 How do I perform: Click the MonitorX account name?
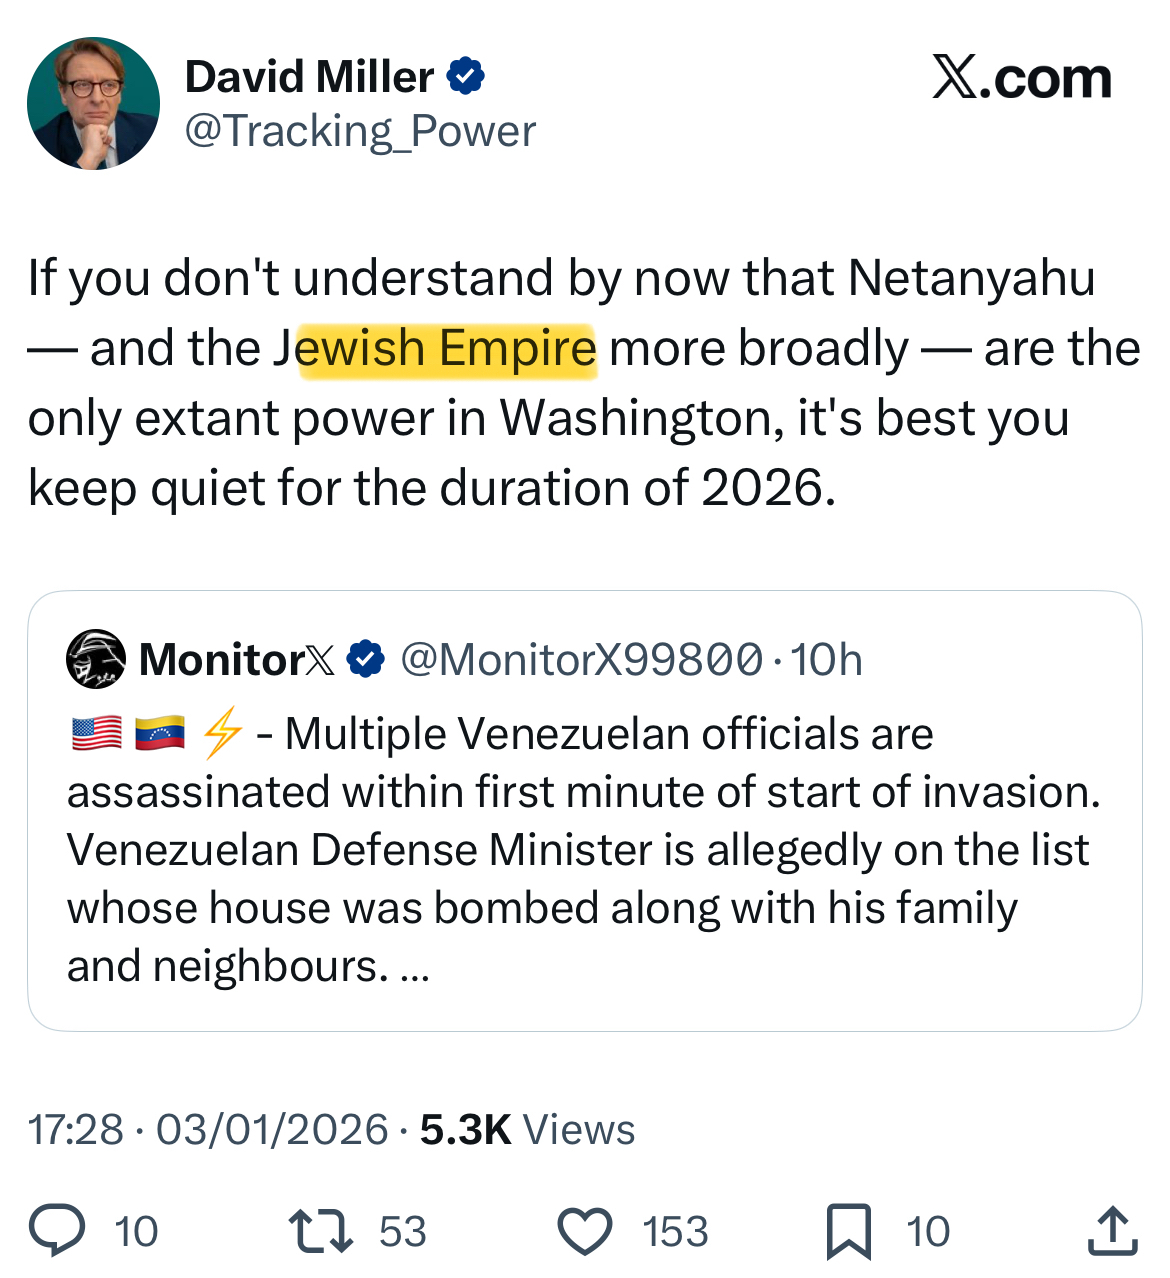click(238, 660)
